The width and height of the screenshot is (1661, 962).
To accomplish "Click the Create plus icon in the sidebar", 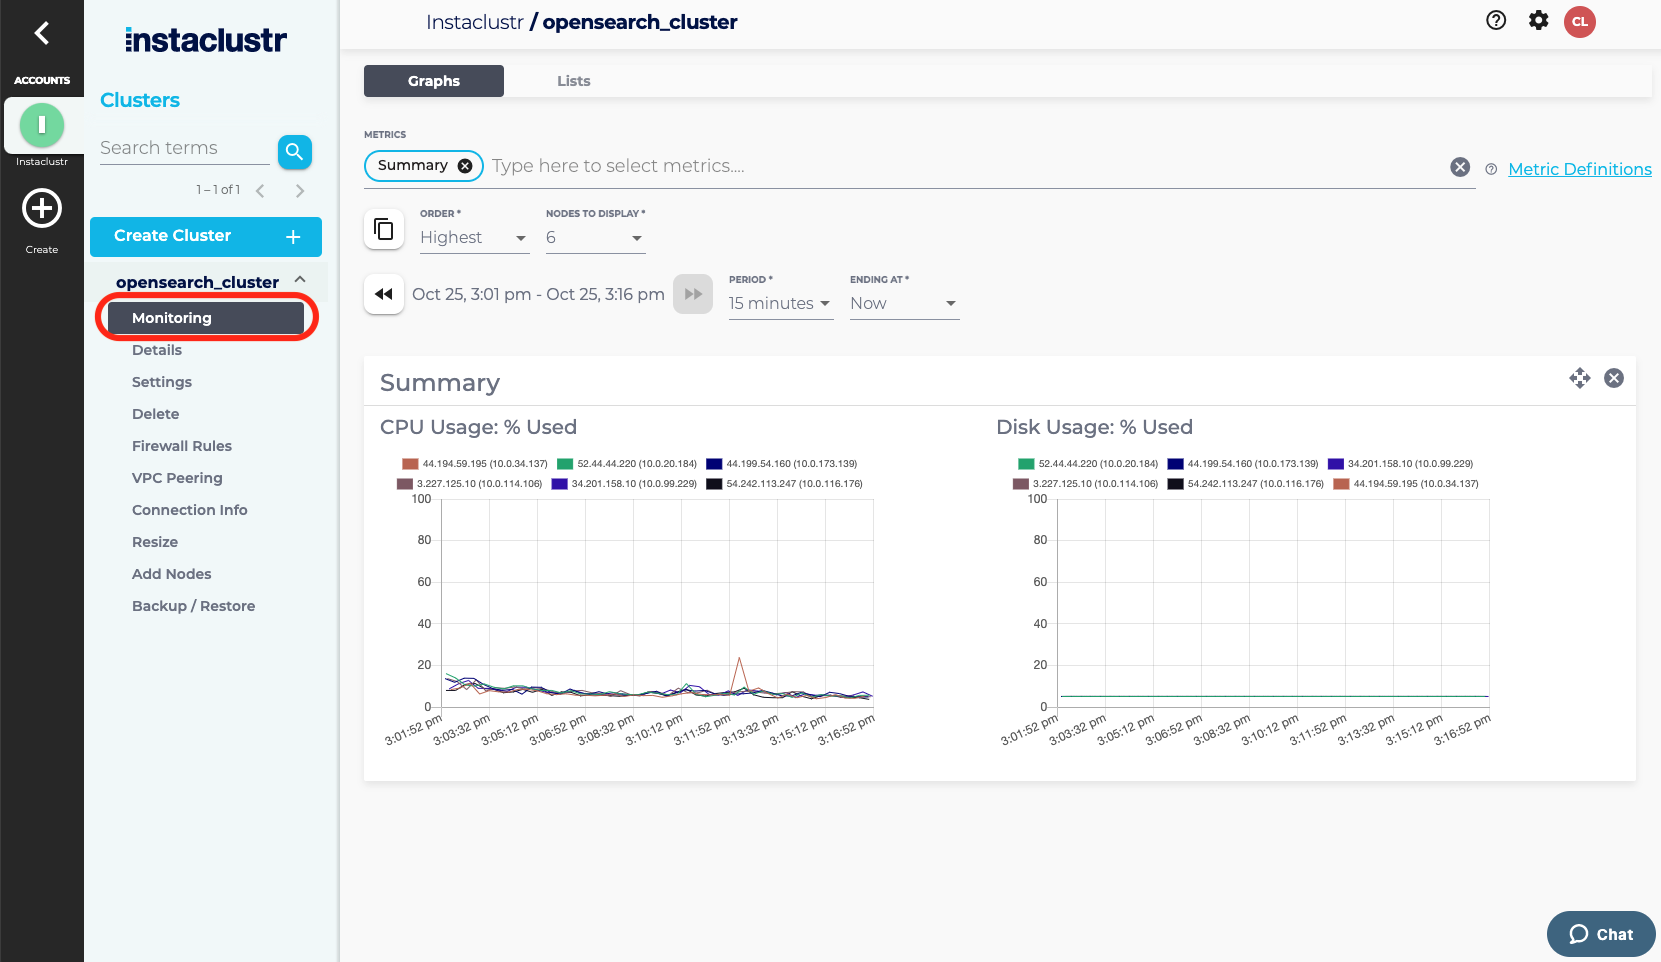I will (x=42, y=209).
